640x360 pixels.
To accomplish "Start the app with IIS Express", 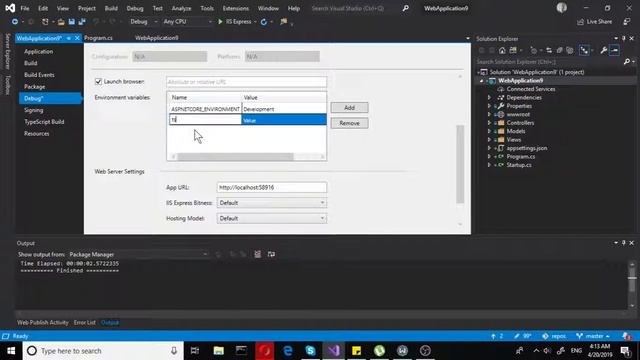I will click(x=236, y=22).
